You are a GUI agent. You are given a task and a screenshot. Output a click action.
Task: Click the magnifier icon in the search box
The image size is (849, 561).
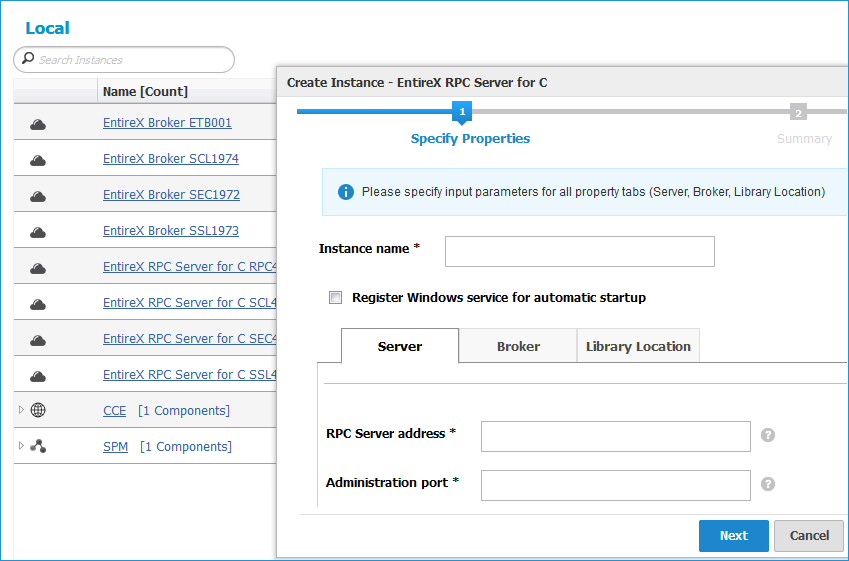point(28,58)
